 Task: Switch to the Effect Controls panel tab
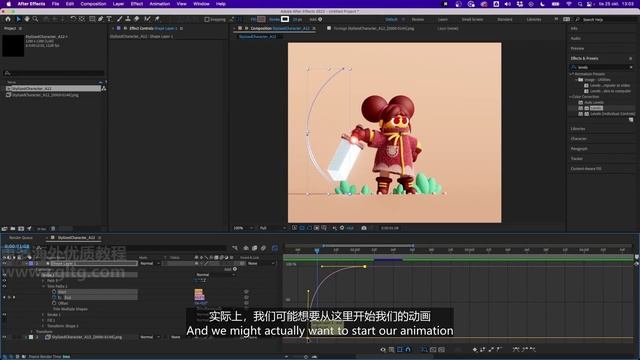point(152,29)
